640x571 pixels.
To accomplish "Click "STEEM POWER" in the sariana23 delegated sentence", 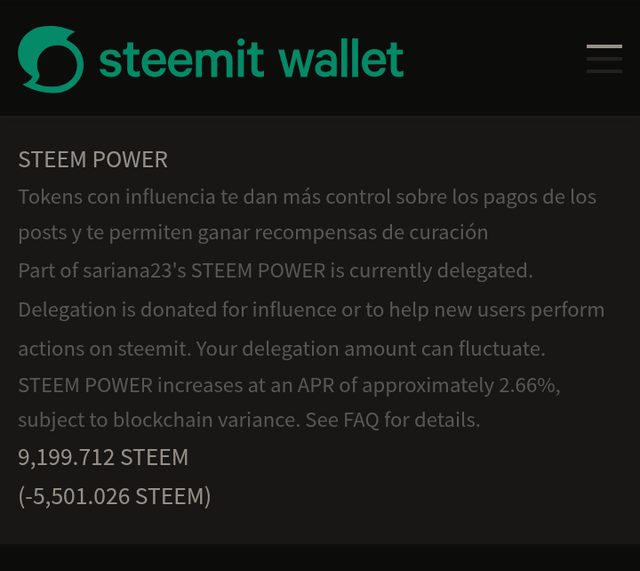I will point(258,271).
